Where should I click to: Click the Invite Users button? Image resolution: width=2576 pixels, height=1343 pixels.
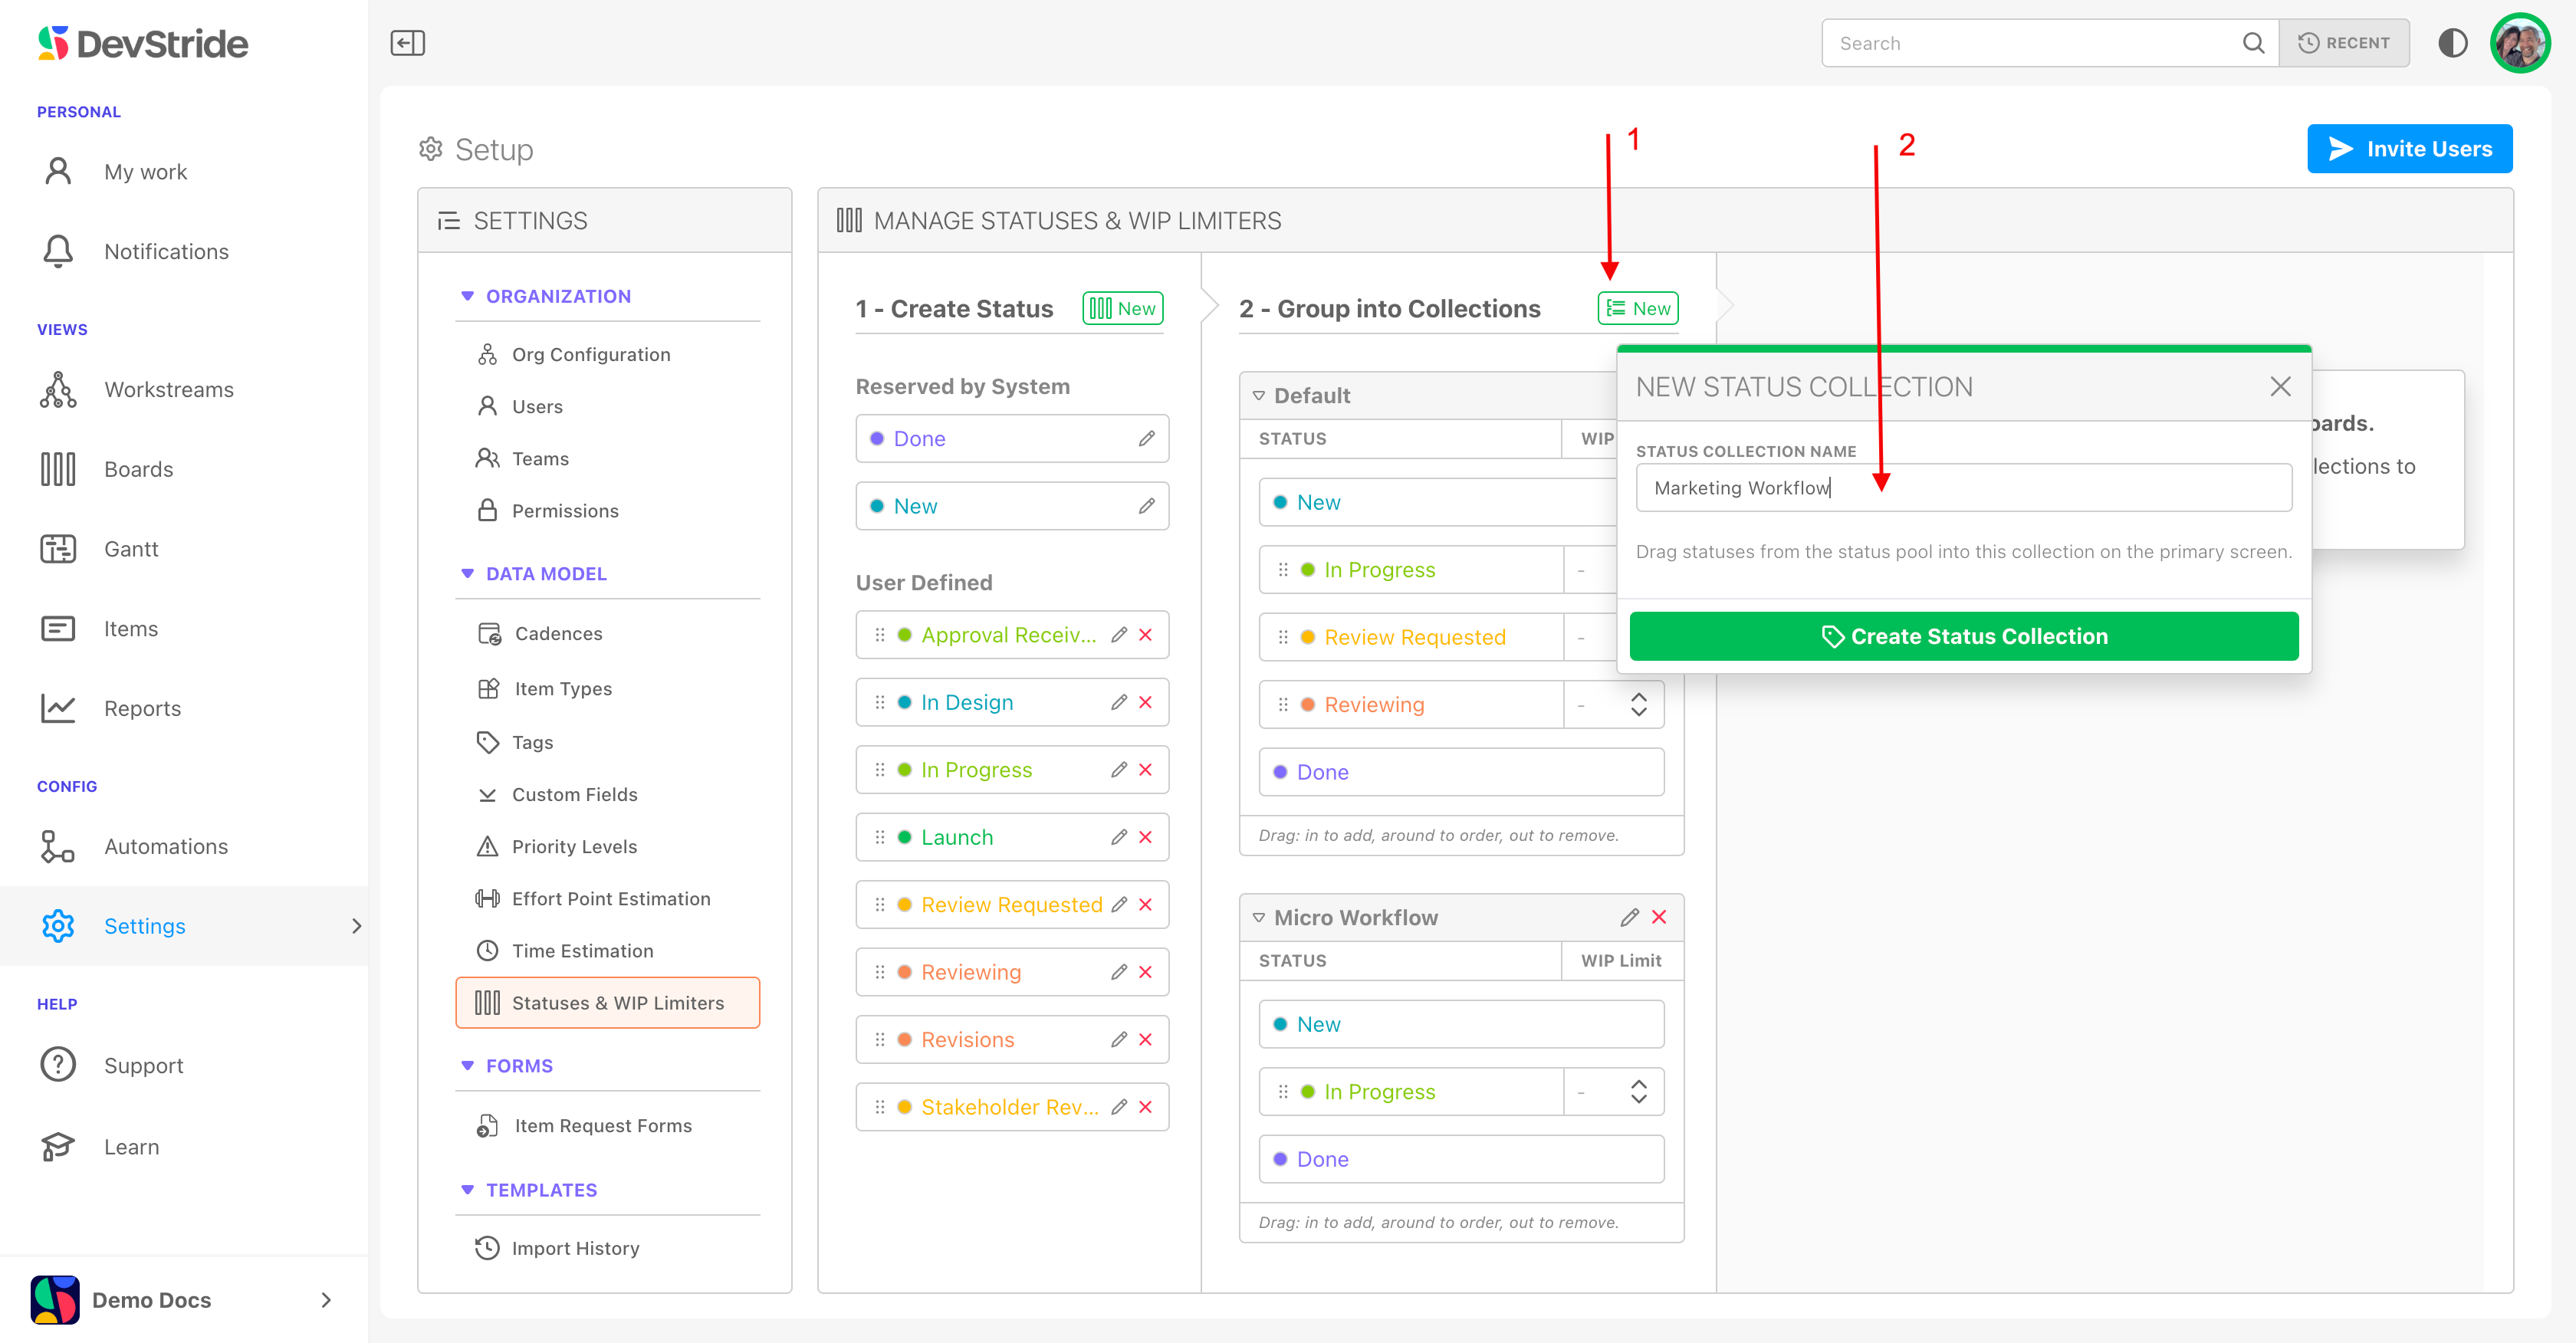2409,149
